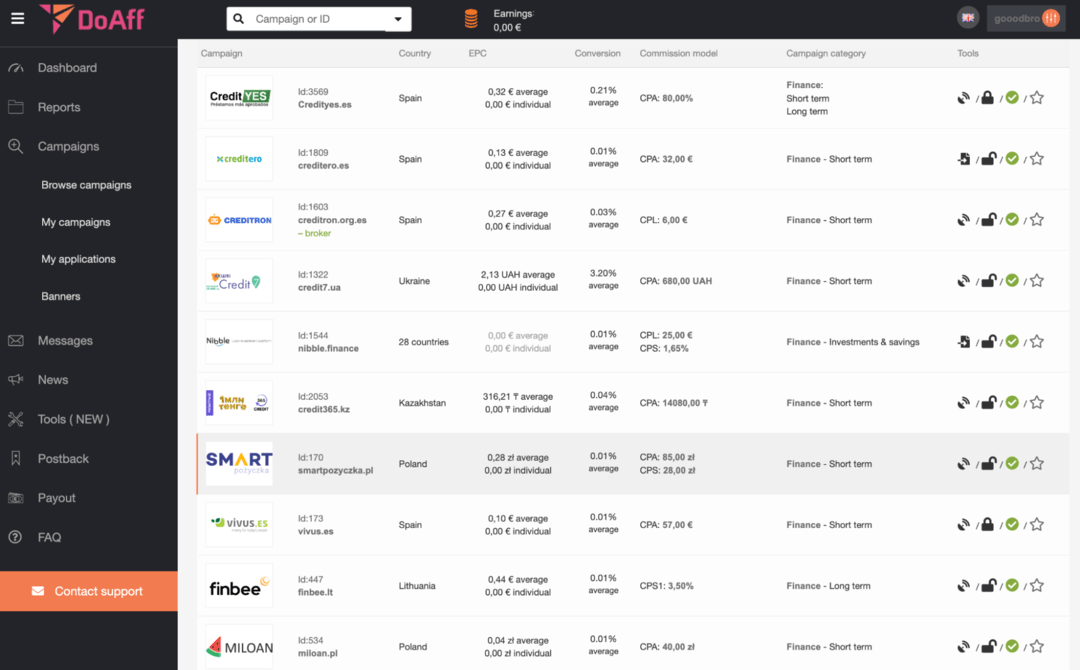Star the creditron.org.es campaign
Viewport: 1080px width, 670px height.
(x=1037, y=220)
